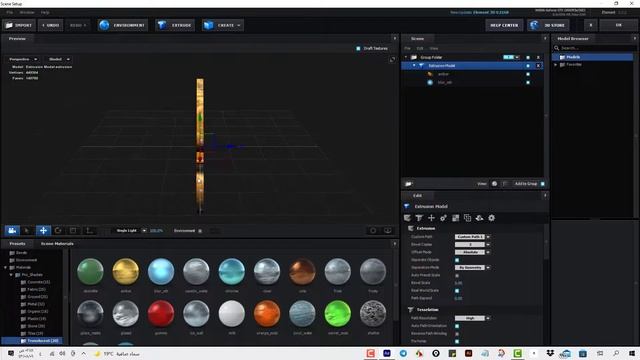The height and width of the screenshot is (360, 640).
Task: Collapse the Materials folder in Presets tree
Action: 5,267
